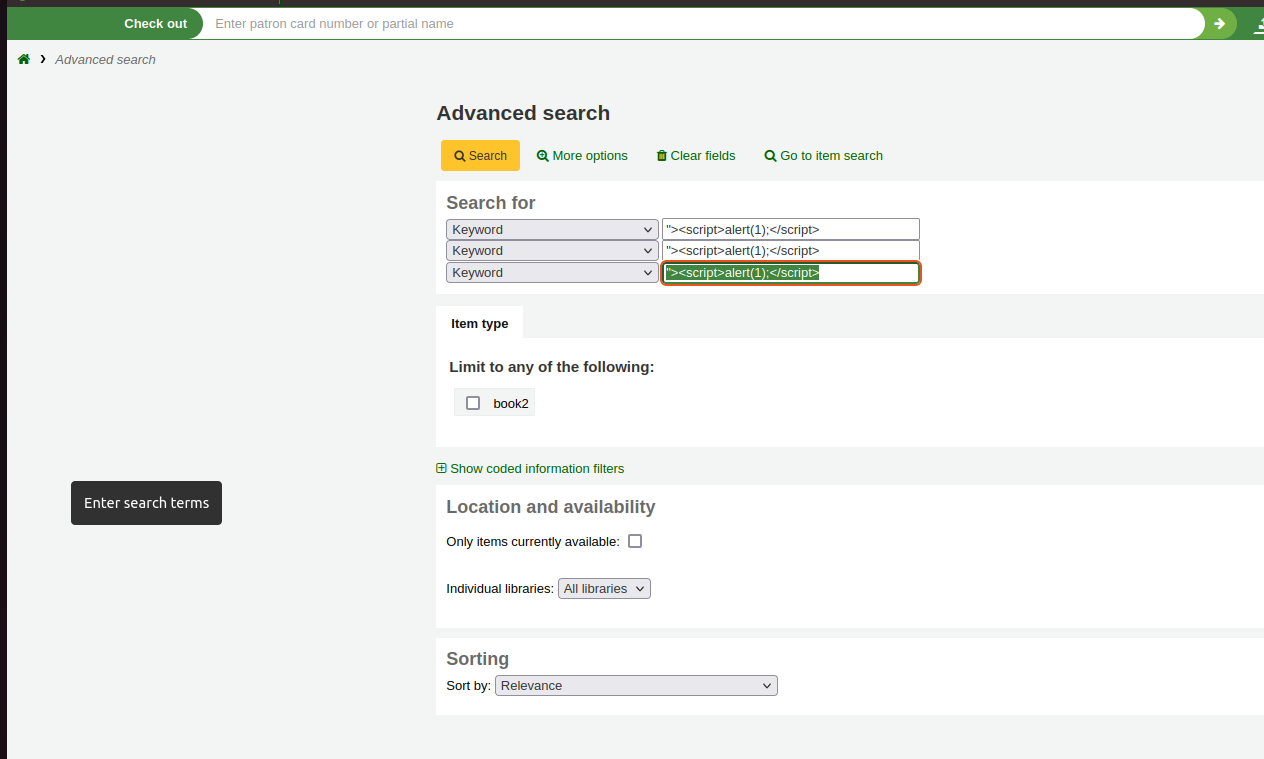Click the patron card number input field

click(700, 23)
